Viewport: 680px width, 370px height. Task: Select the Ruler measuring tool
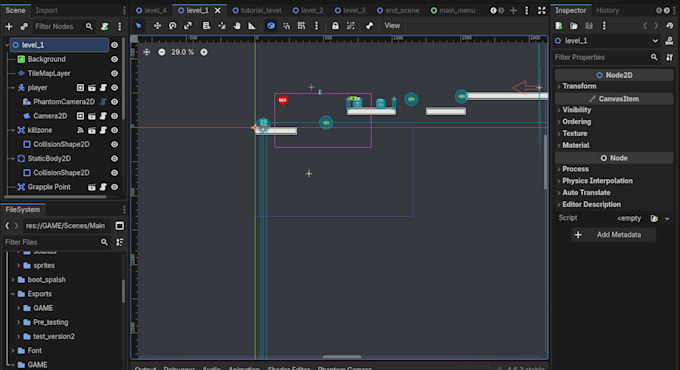(252, 26)
